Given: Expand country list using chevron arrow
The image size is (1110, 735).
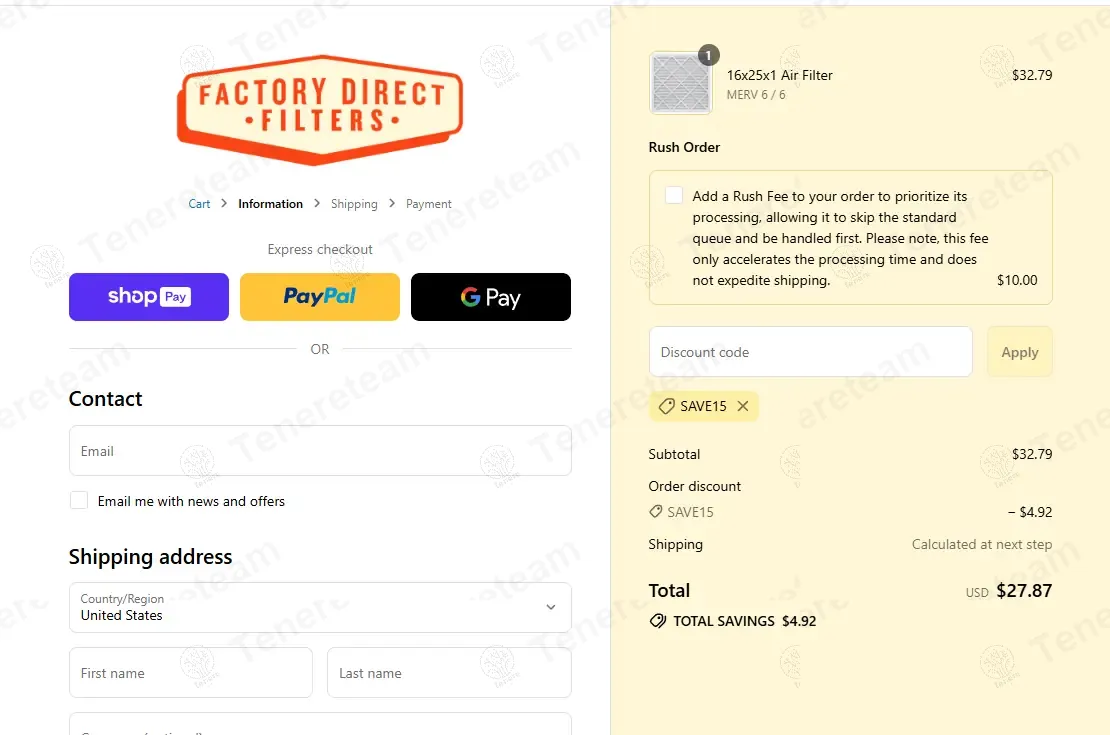Looking at the screenshot, I should click(550, 607).
